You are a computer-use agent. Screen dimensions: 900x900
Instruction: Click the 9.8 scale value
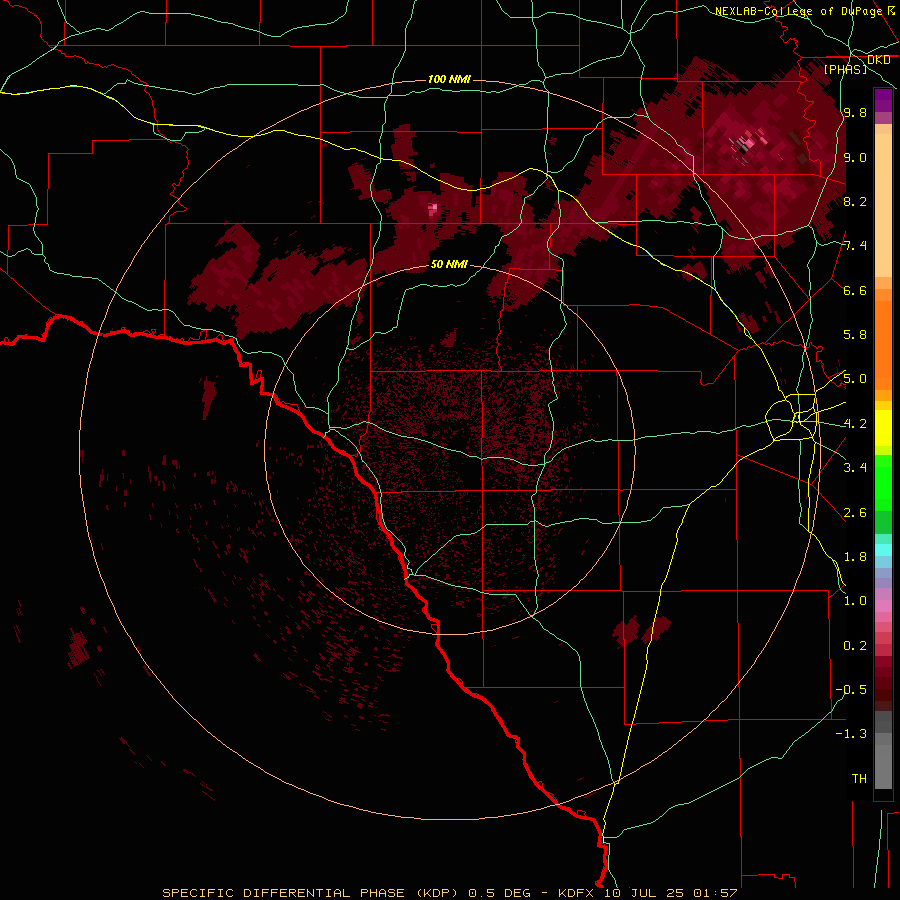855,112
